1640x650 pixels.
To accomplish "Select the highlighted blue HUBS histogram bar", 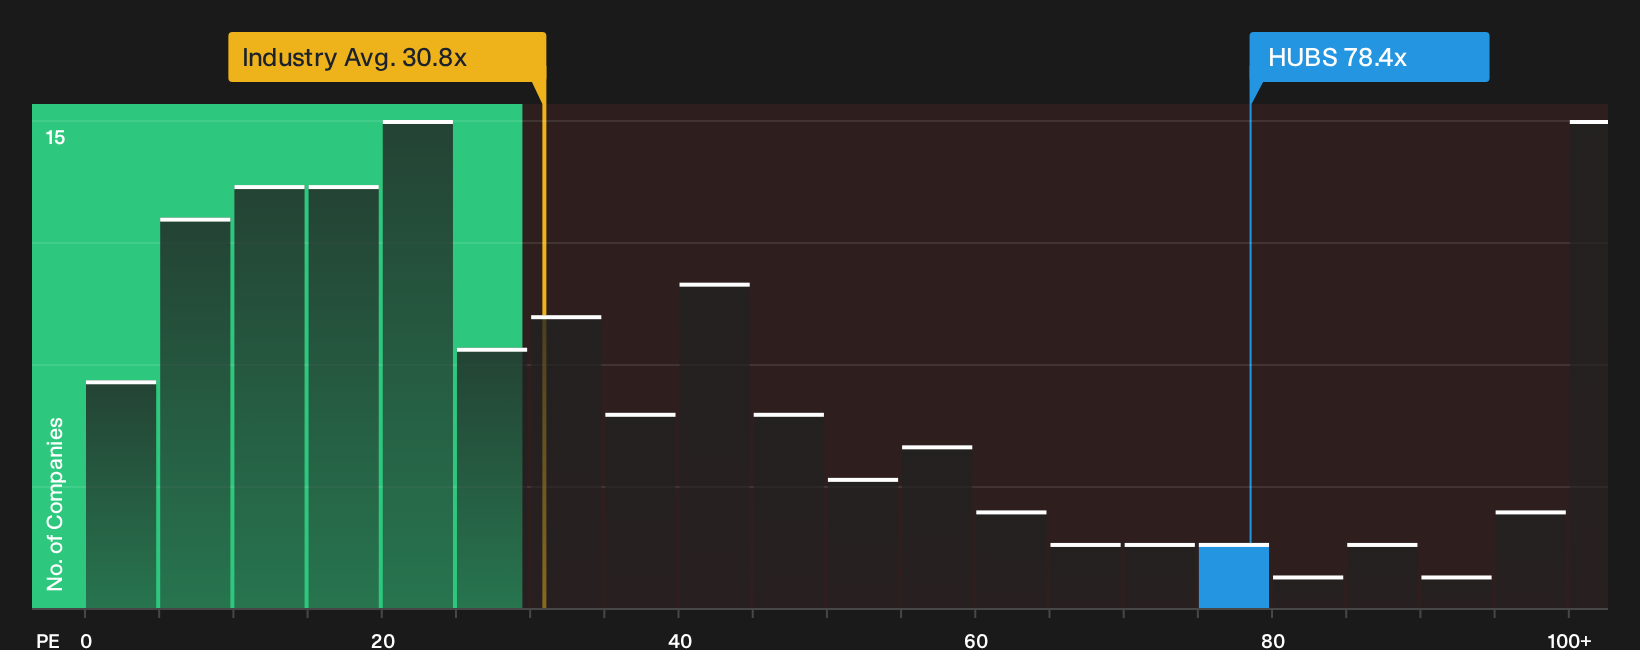I will coord(1234,576).
